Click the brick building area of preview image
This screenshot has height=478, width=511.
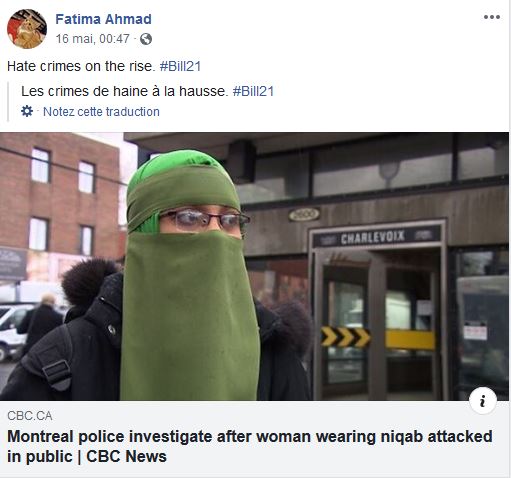(x=59, y=200)
